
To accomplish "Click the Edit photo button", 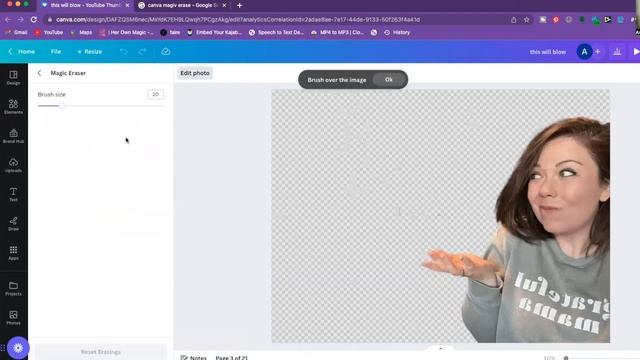I will (x=195, y=73).
